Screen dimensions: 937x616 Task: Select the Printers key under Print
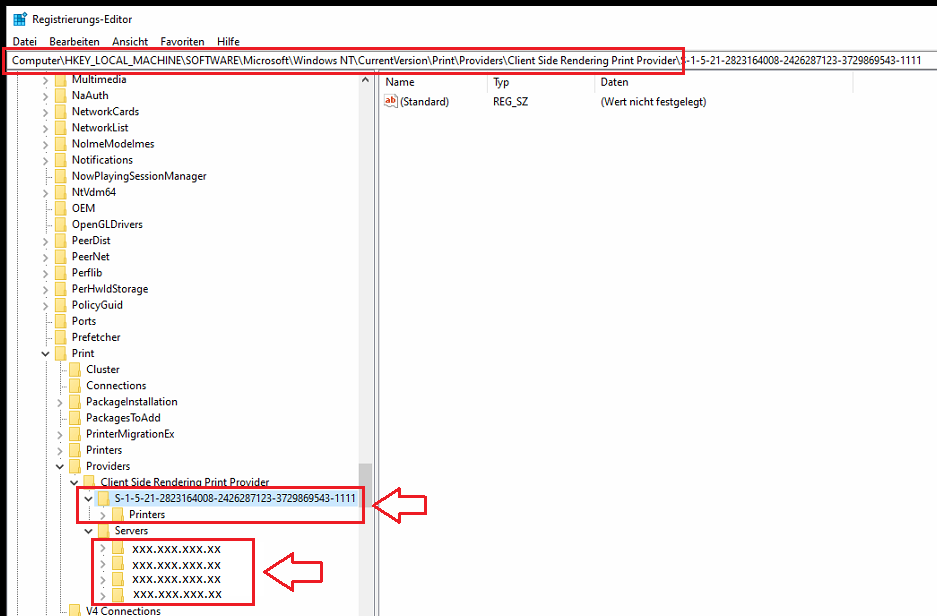pyautogui.click(x=104, y=450)
